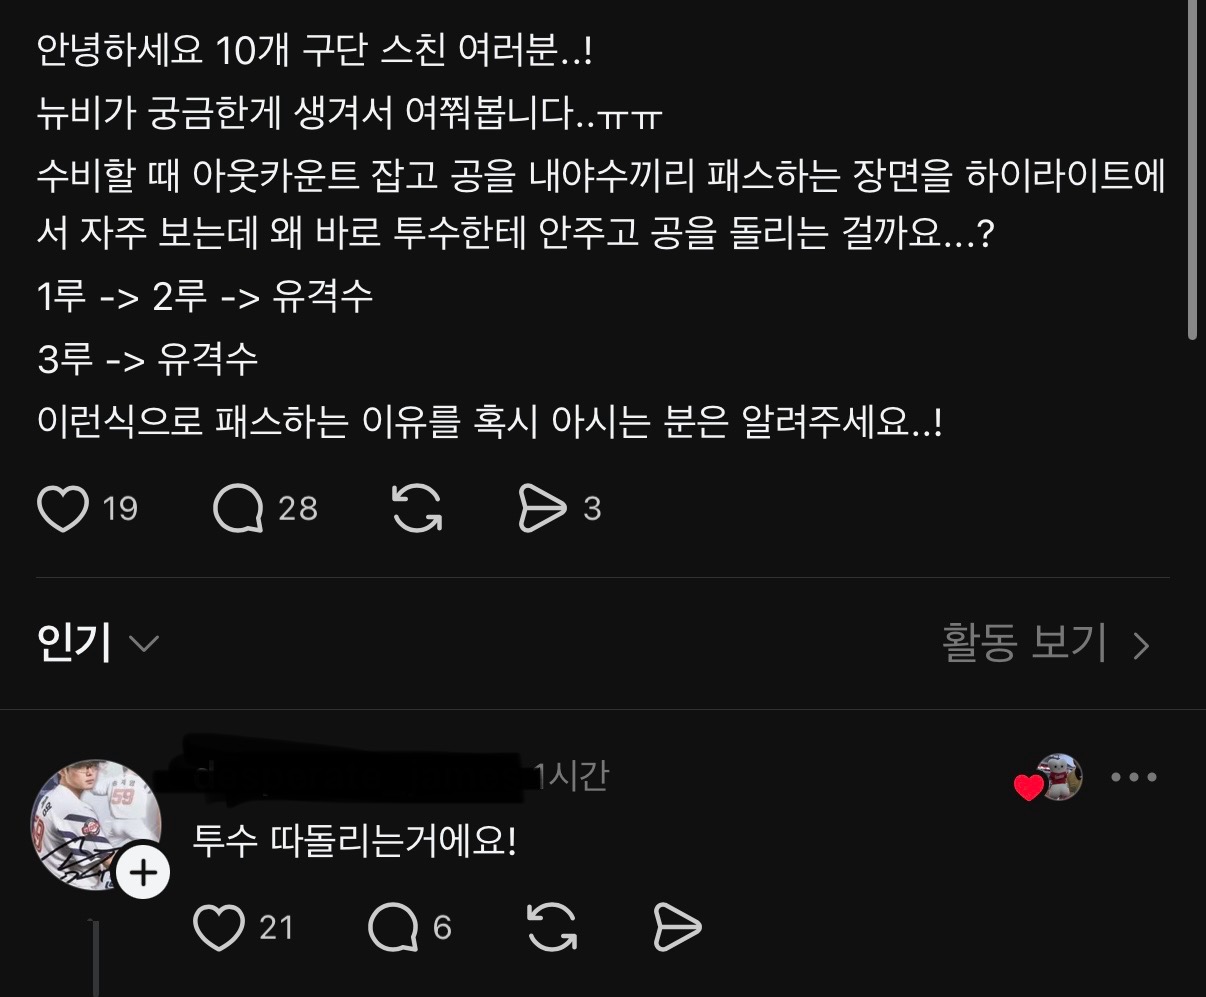The width and height of the screenshot is (1206, 997).
Task: Follow commenter using plus badge on avatar
Action: click(143, 873)
